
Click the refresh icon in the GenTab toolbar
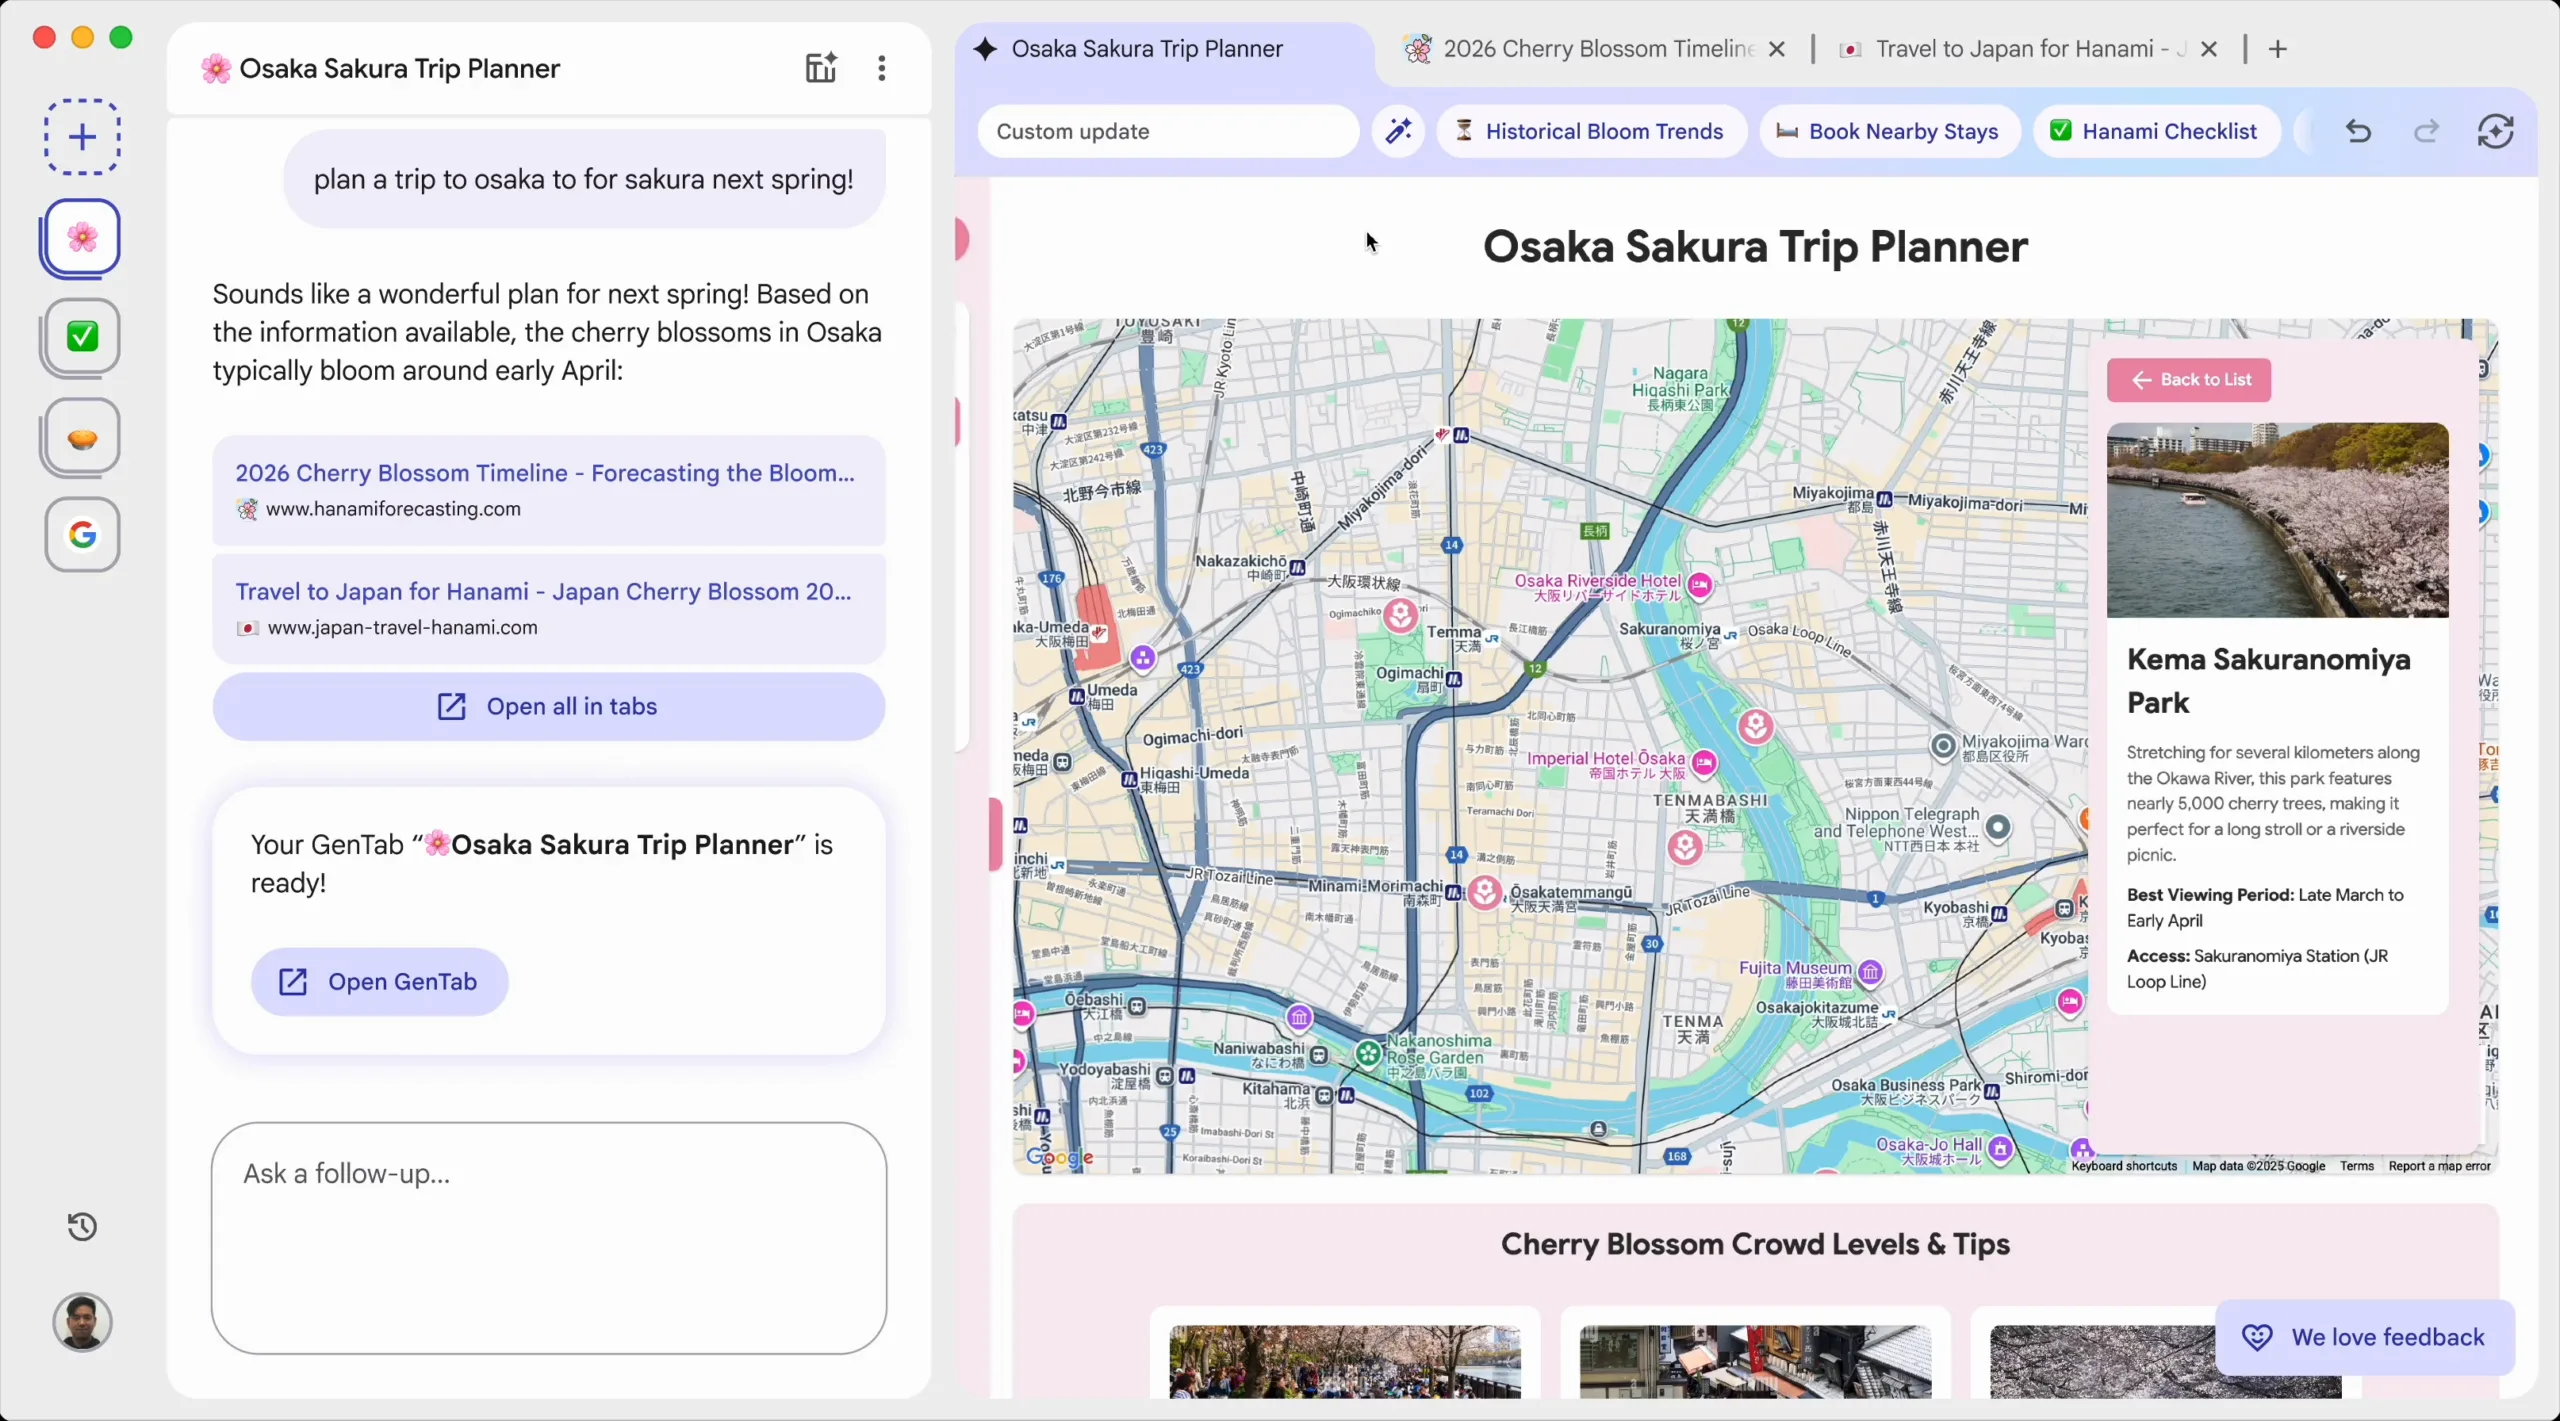[2495, 131]
